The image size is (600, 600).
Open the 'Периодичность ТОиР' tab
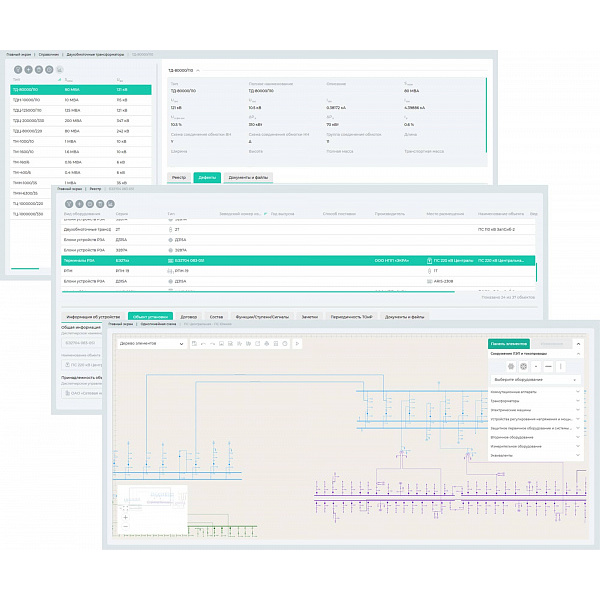pyautogui.click(x=351, y=317)
